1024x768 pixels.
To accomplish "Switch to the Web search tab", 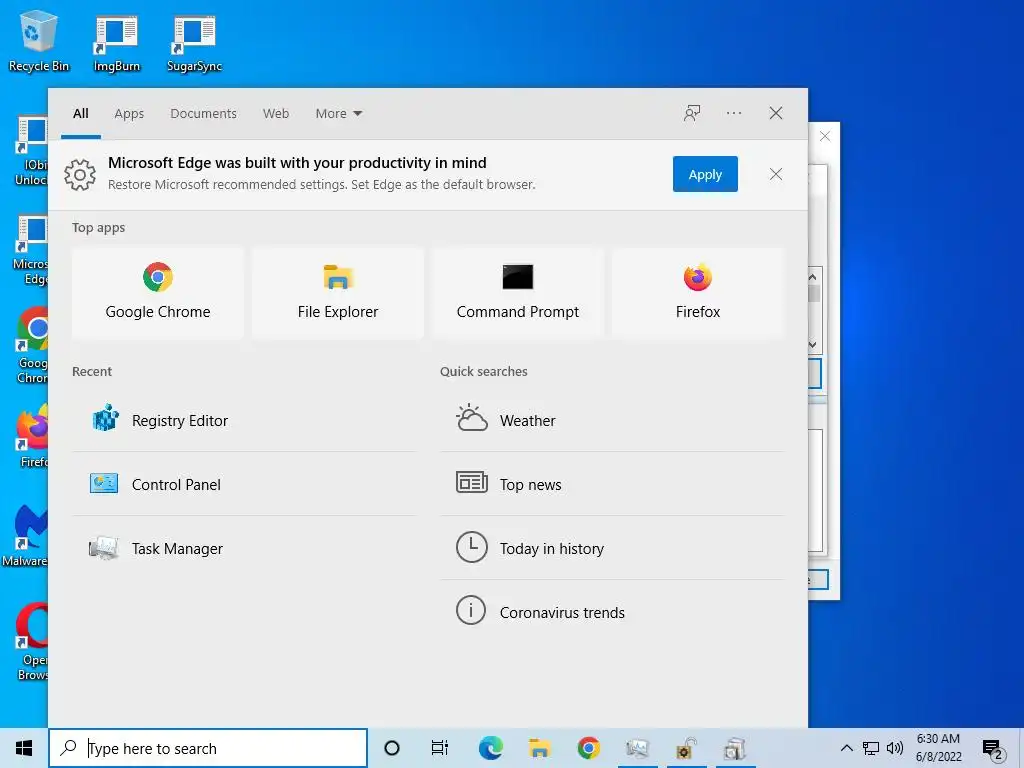I will click(276, 113).
